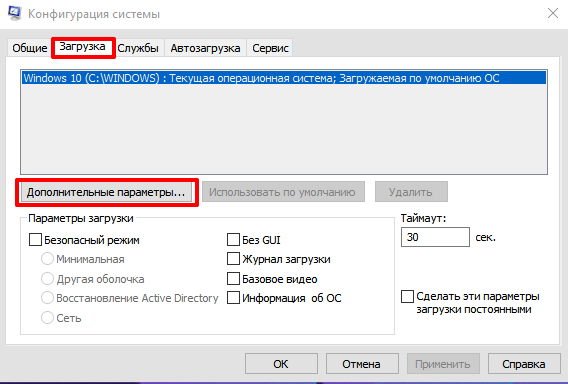
Task: Click the Отмена button
Action: (362, 364)
